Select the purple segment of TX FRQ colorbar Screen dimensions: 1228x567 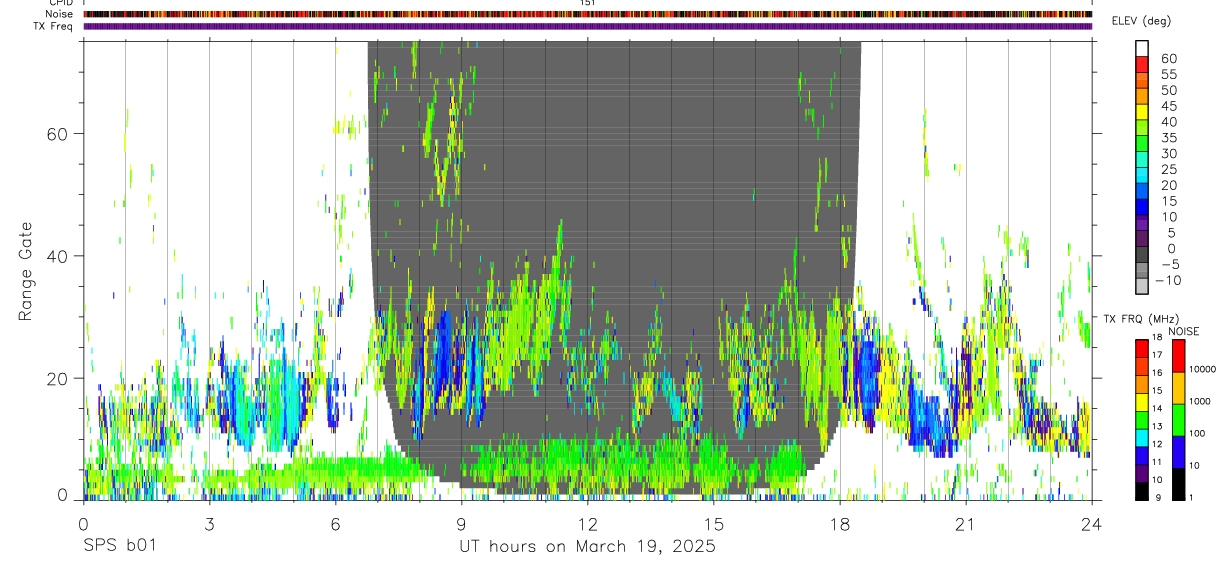point(1142,475)
